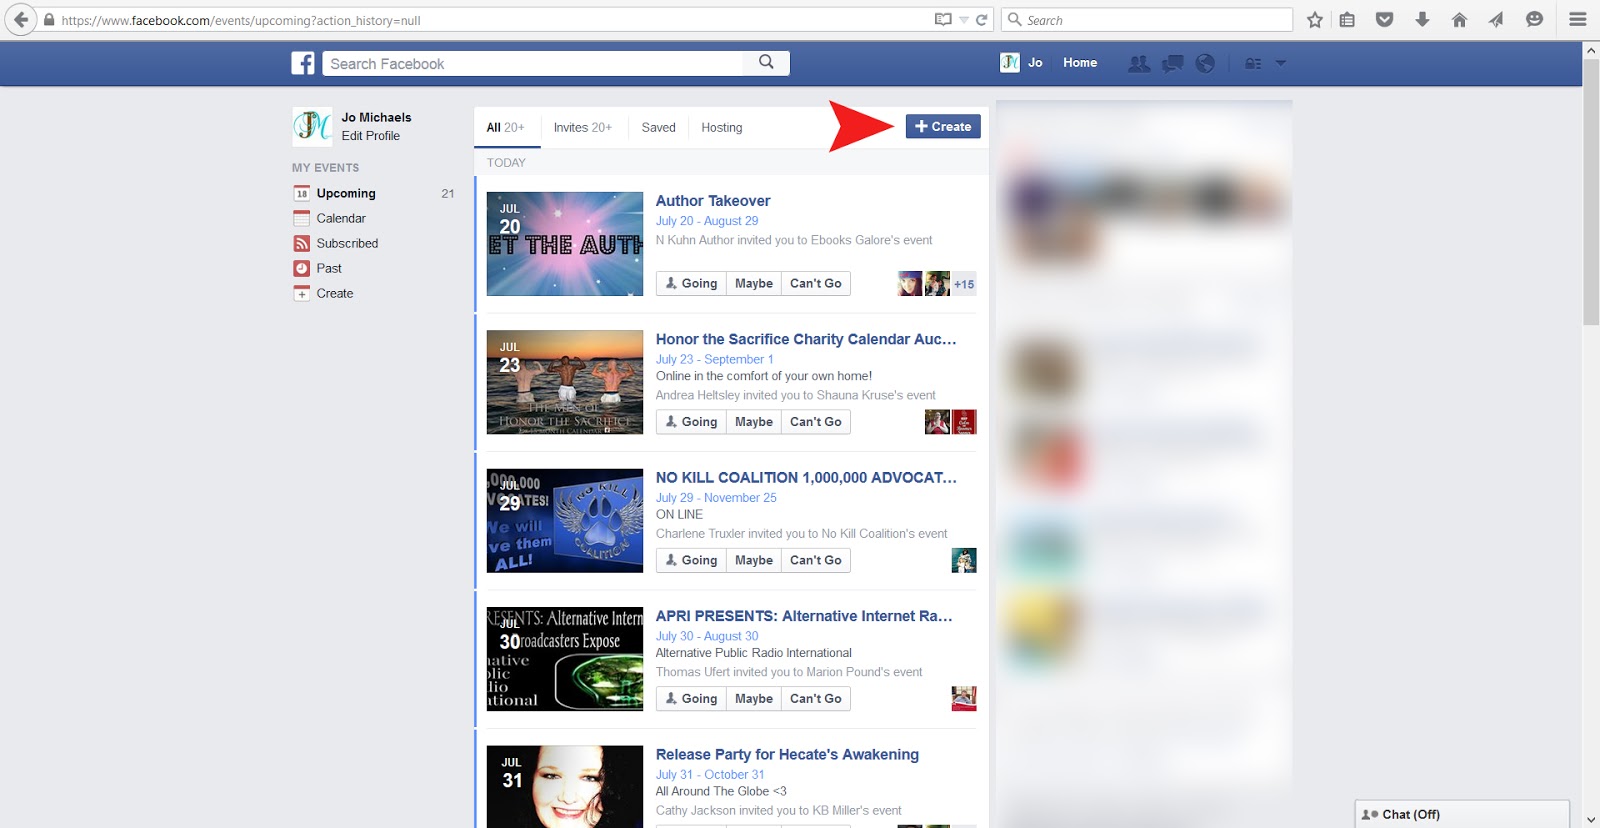The height and width of the screenshot is (828, 1600).
Task: Click Can't Go for APRI PRESENTS event
Action: [x=816, y=699]
